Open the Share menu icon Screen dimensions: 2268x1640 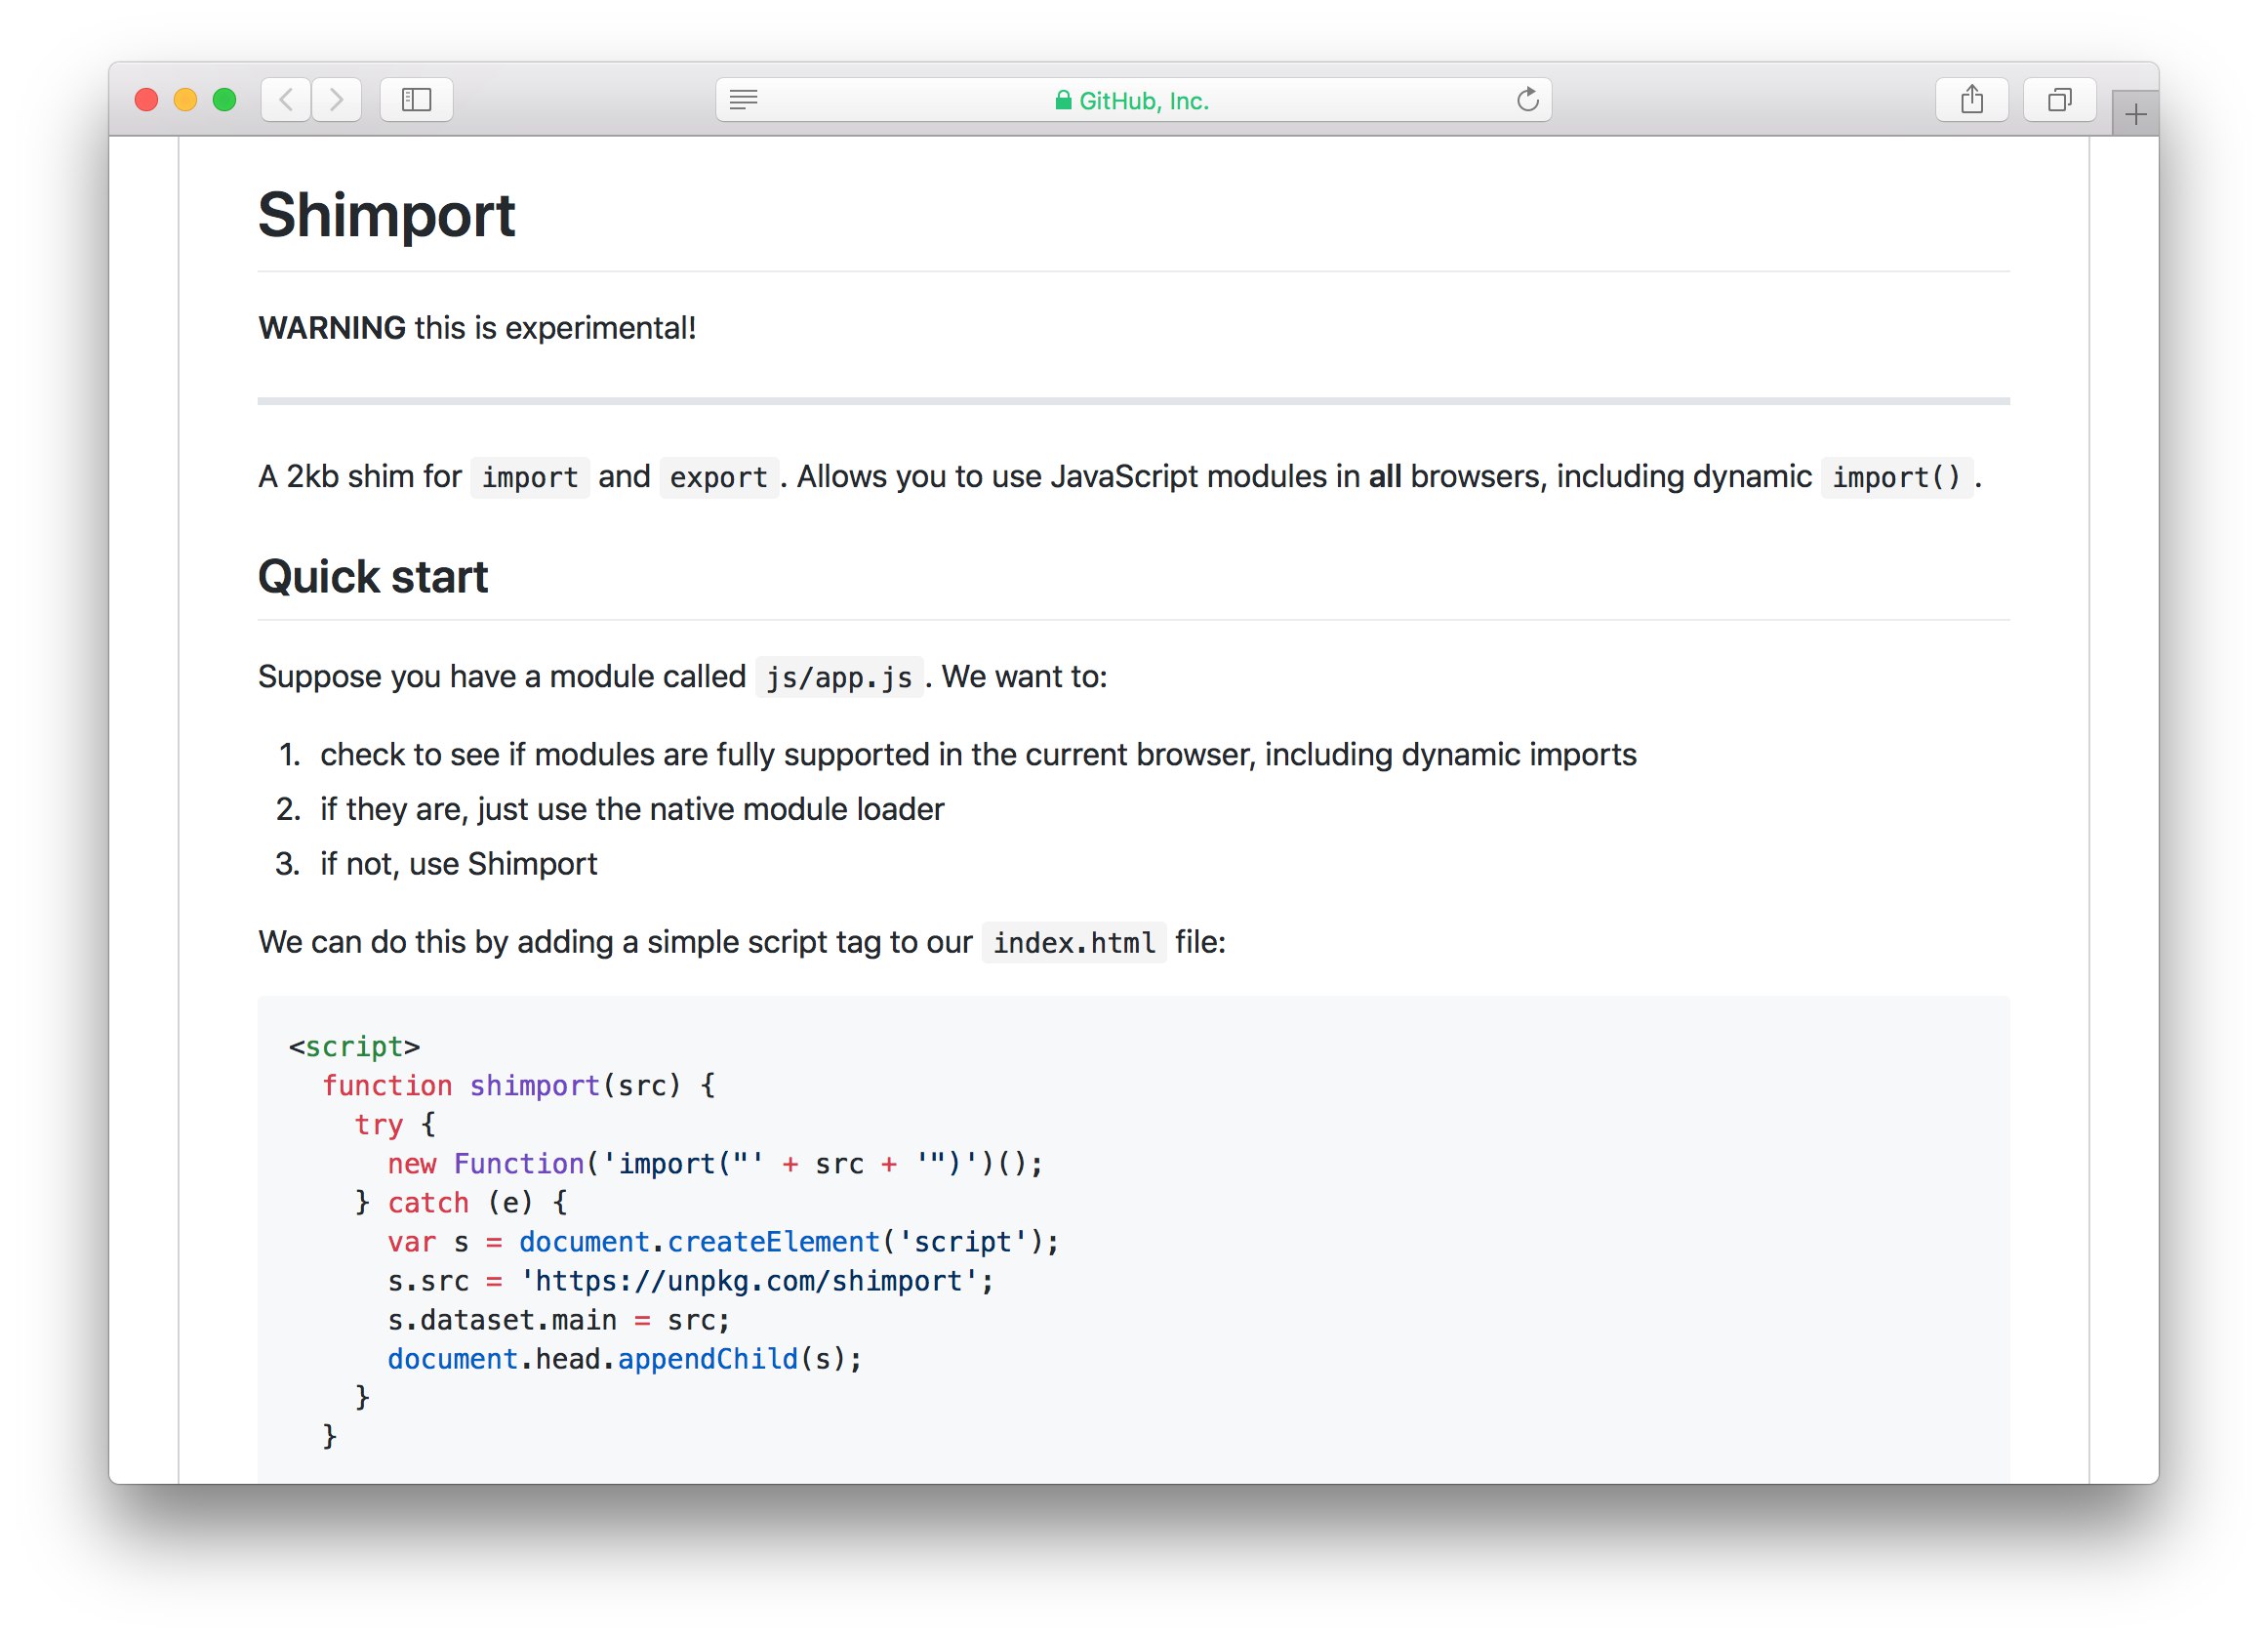click(1972, 100)
